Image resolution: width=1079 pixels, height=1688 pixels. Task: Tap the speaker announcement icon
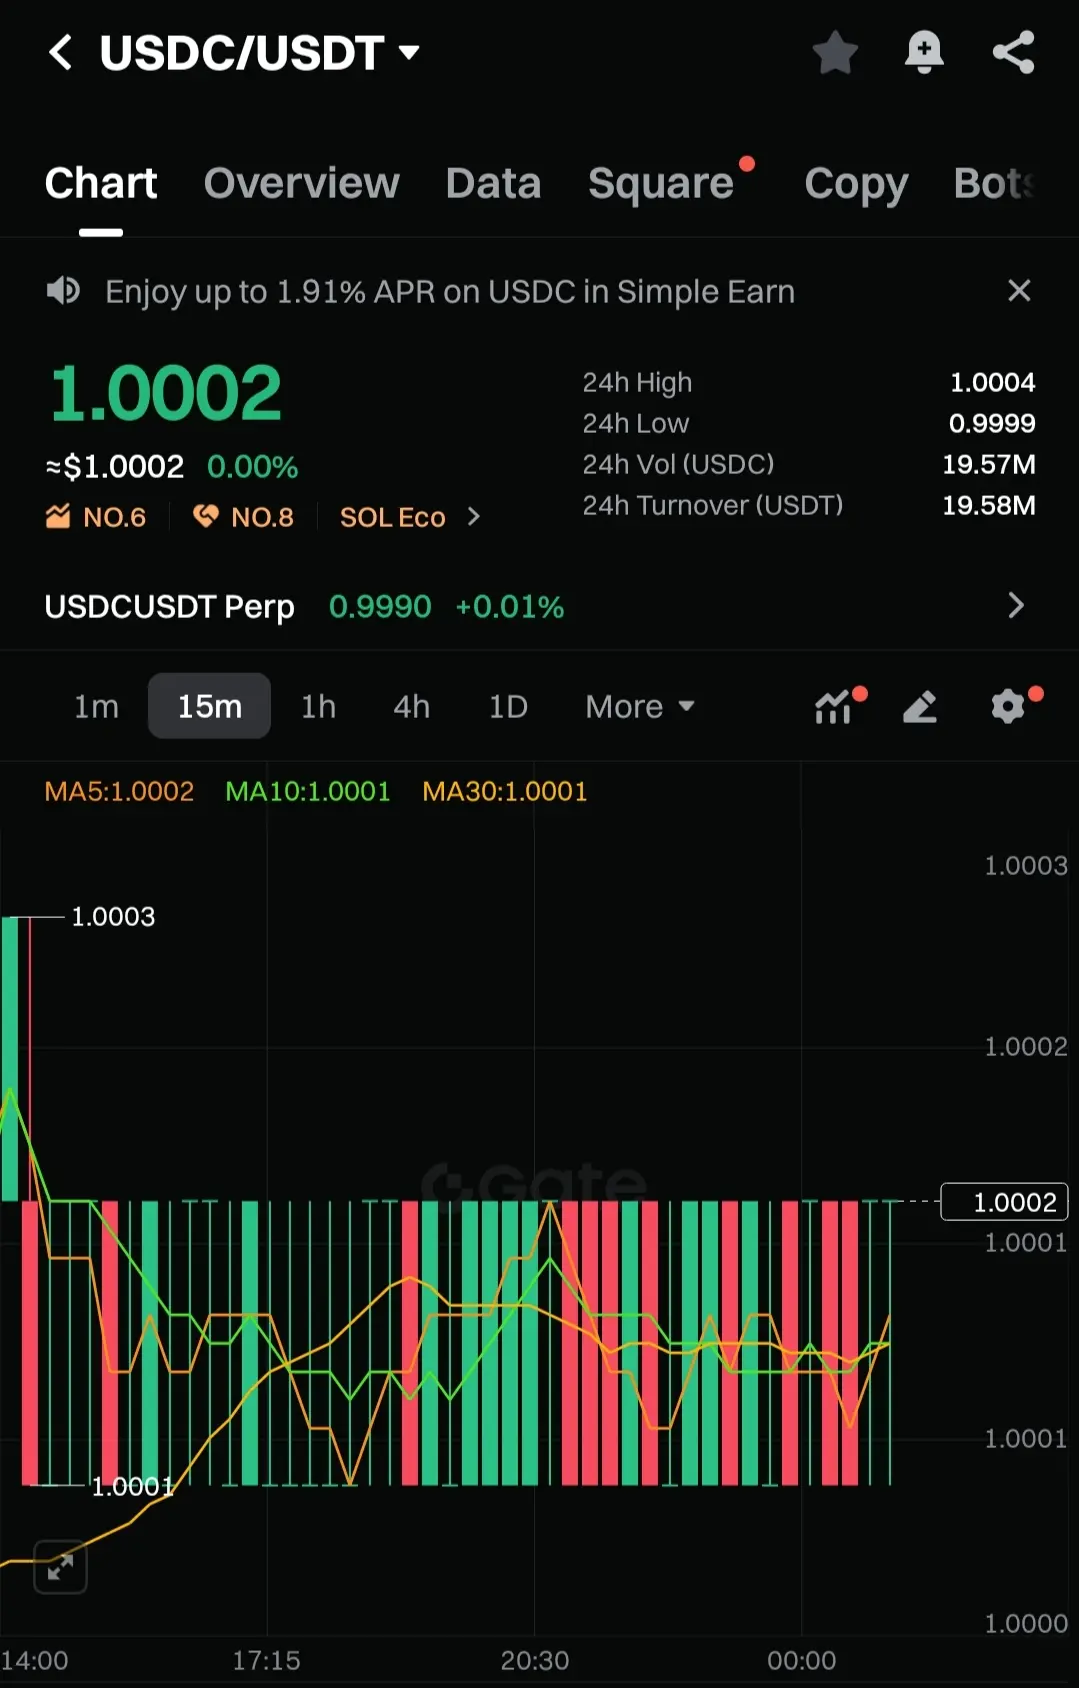(63, 291)
